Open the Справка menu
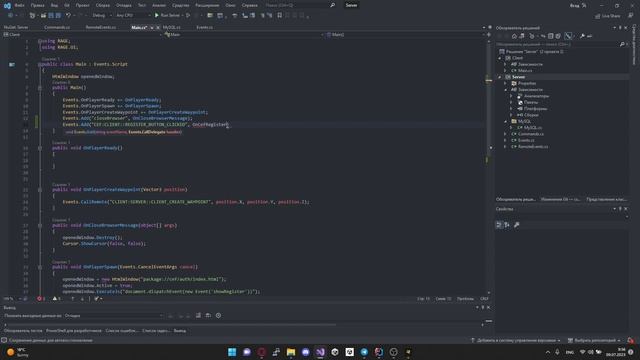Image resolution: width=640 pixels, height=360 pixels. point(249,5)
